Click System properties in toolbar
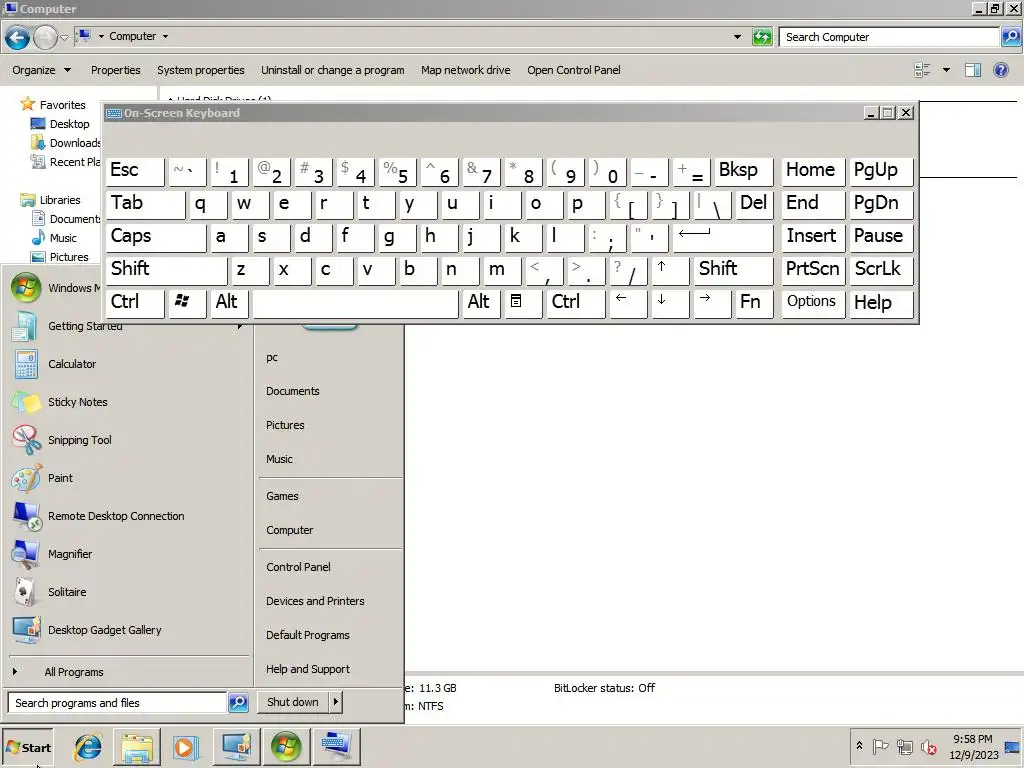This screenshot has width=1024, height=768. click(x=200, y=70)
